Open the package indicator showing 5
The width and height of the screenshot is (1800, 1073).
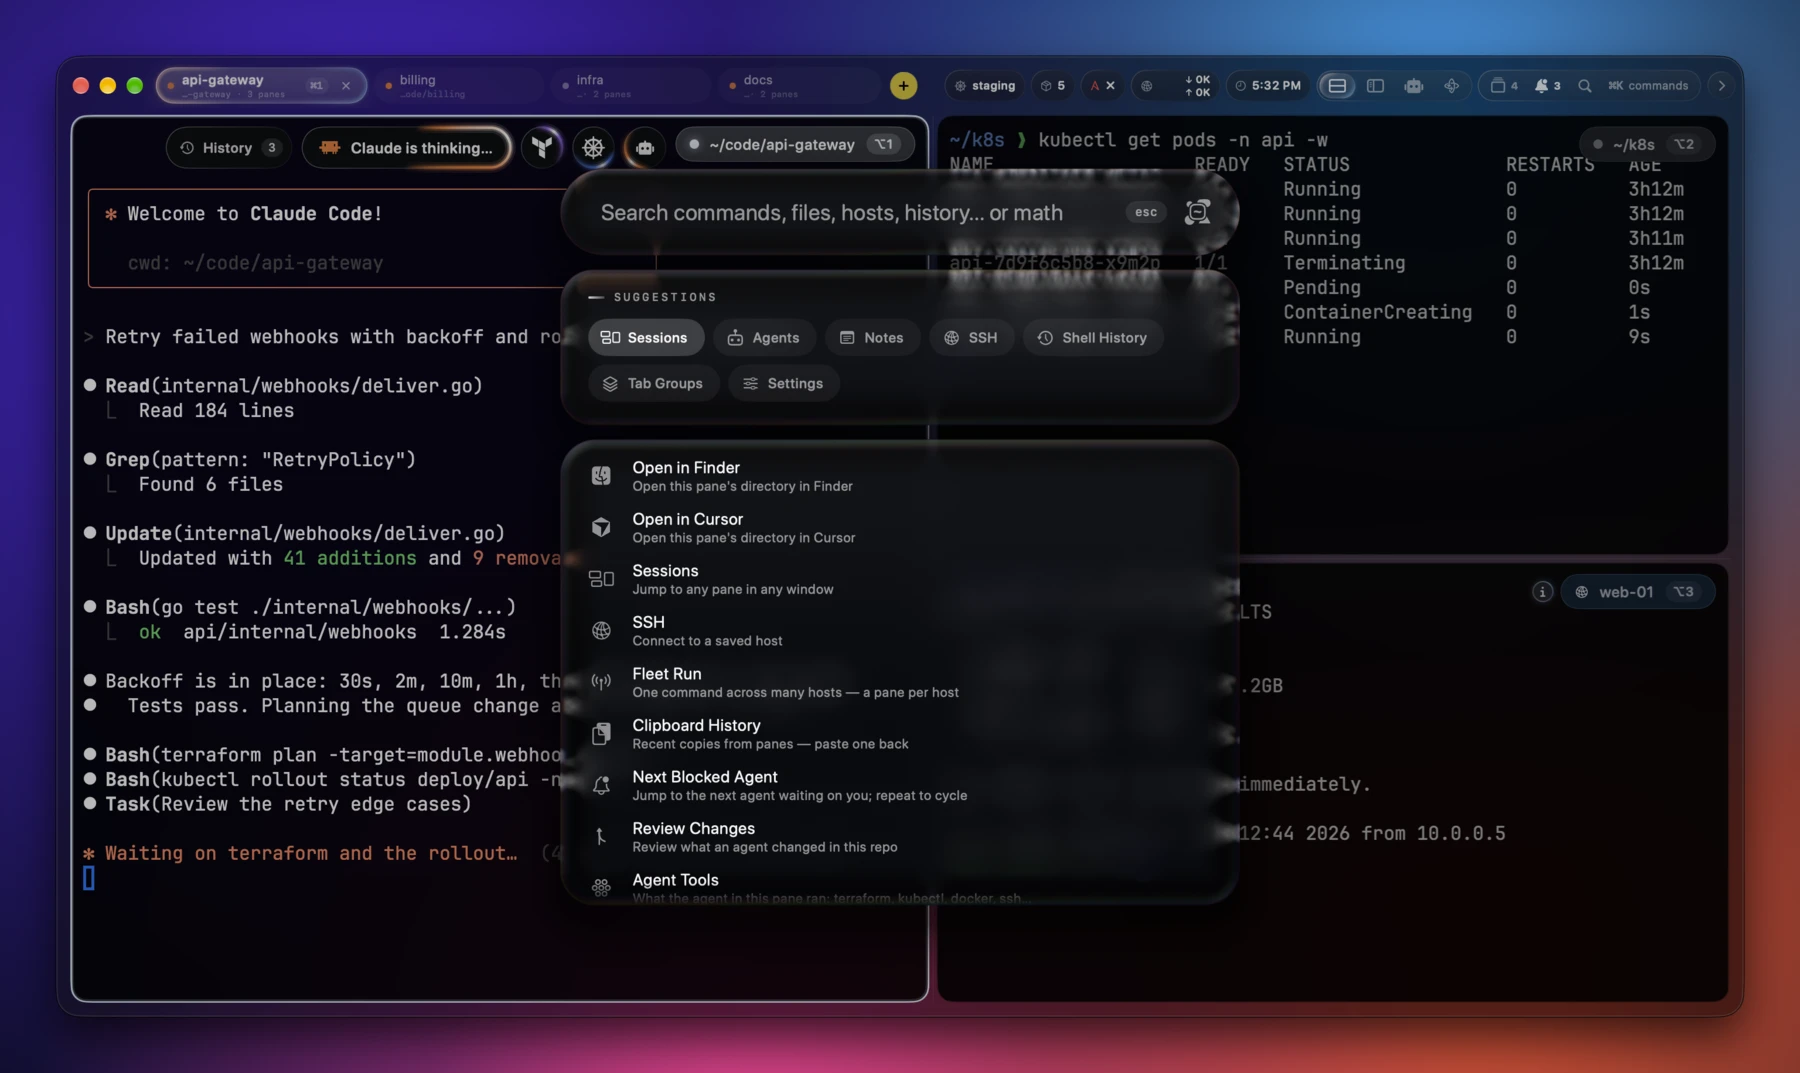pos(1052,86)
